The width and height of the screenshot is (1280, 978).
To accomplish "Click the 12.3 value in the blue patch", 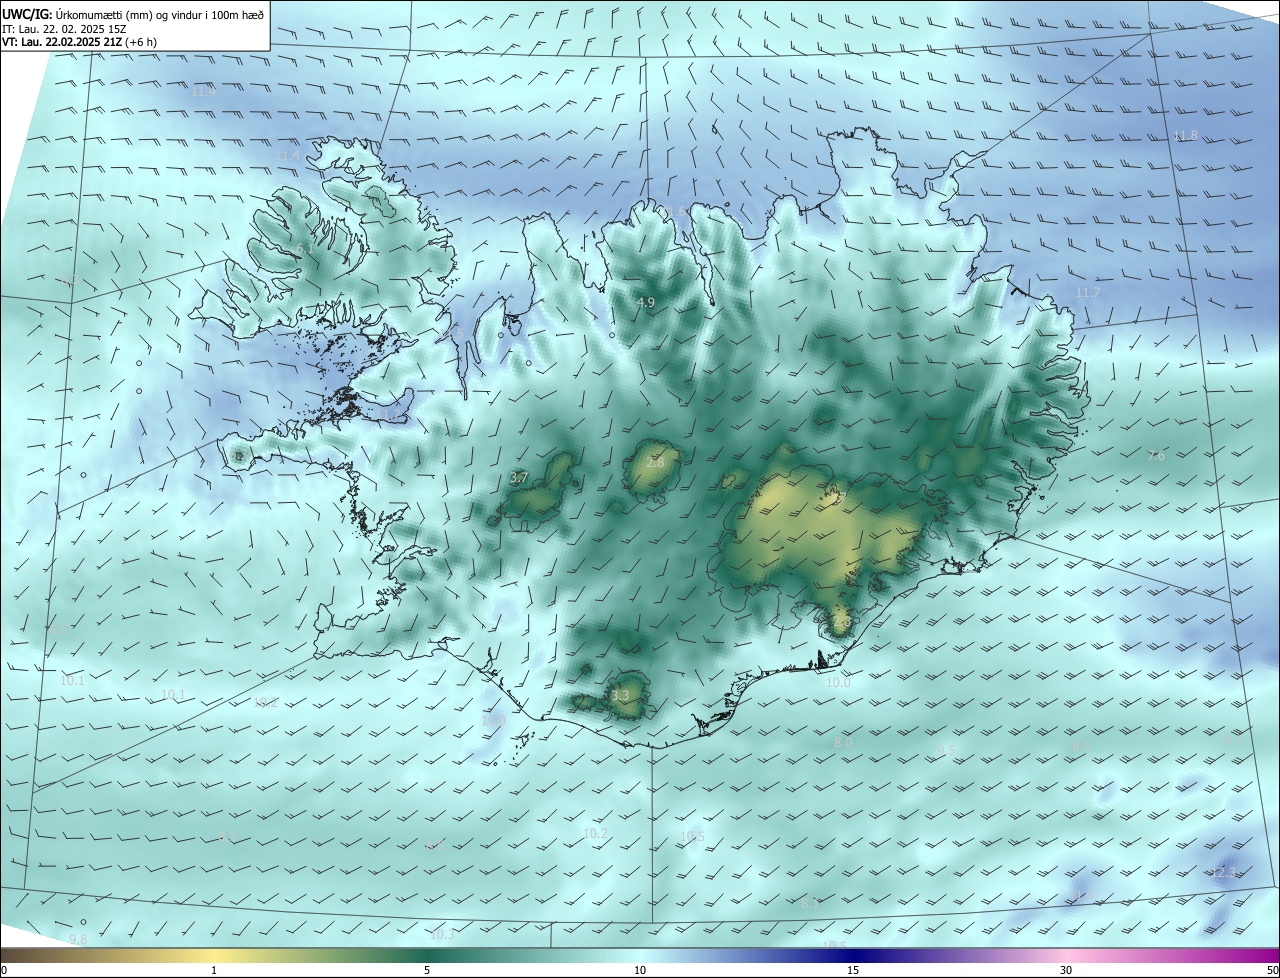I will pyautogui.click(x=1224, y=873).
